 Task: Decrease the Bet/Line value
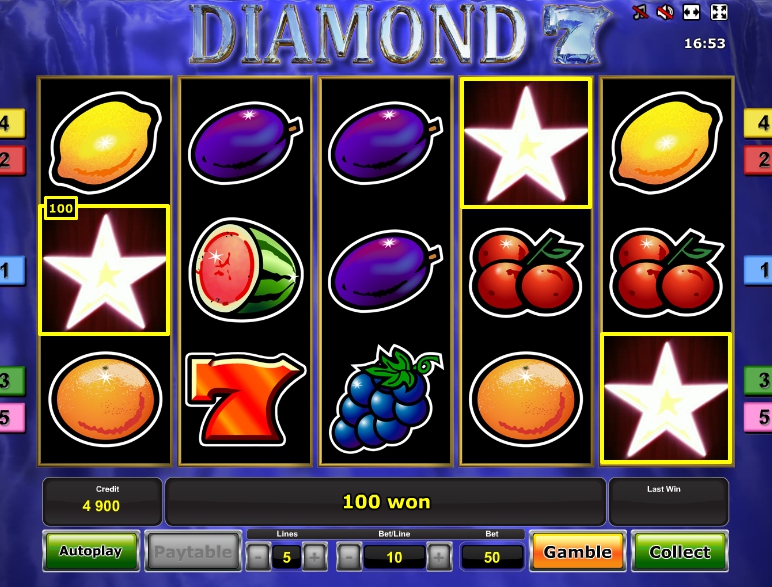pos(349,557)
